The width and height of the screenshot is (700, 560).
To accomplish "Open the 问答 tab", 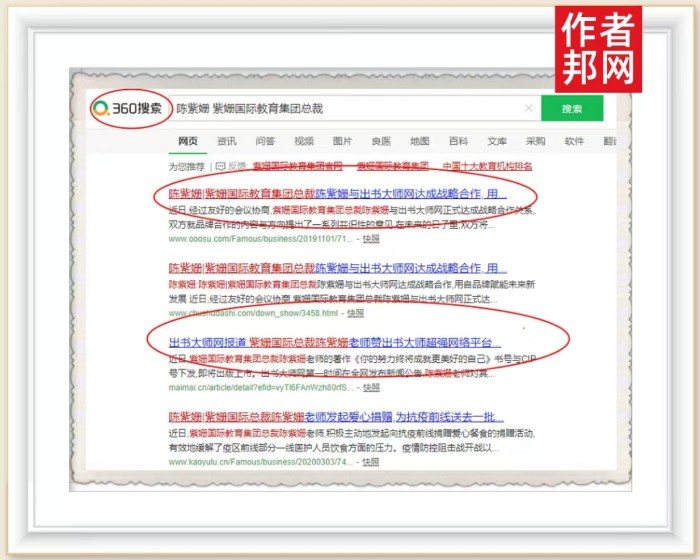I will coord(265,141).
